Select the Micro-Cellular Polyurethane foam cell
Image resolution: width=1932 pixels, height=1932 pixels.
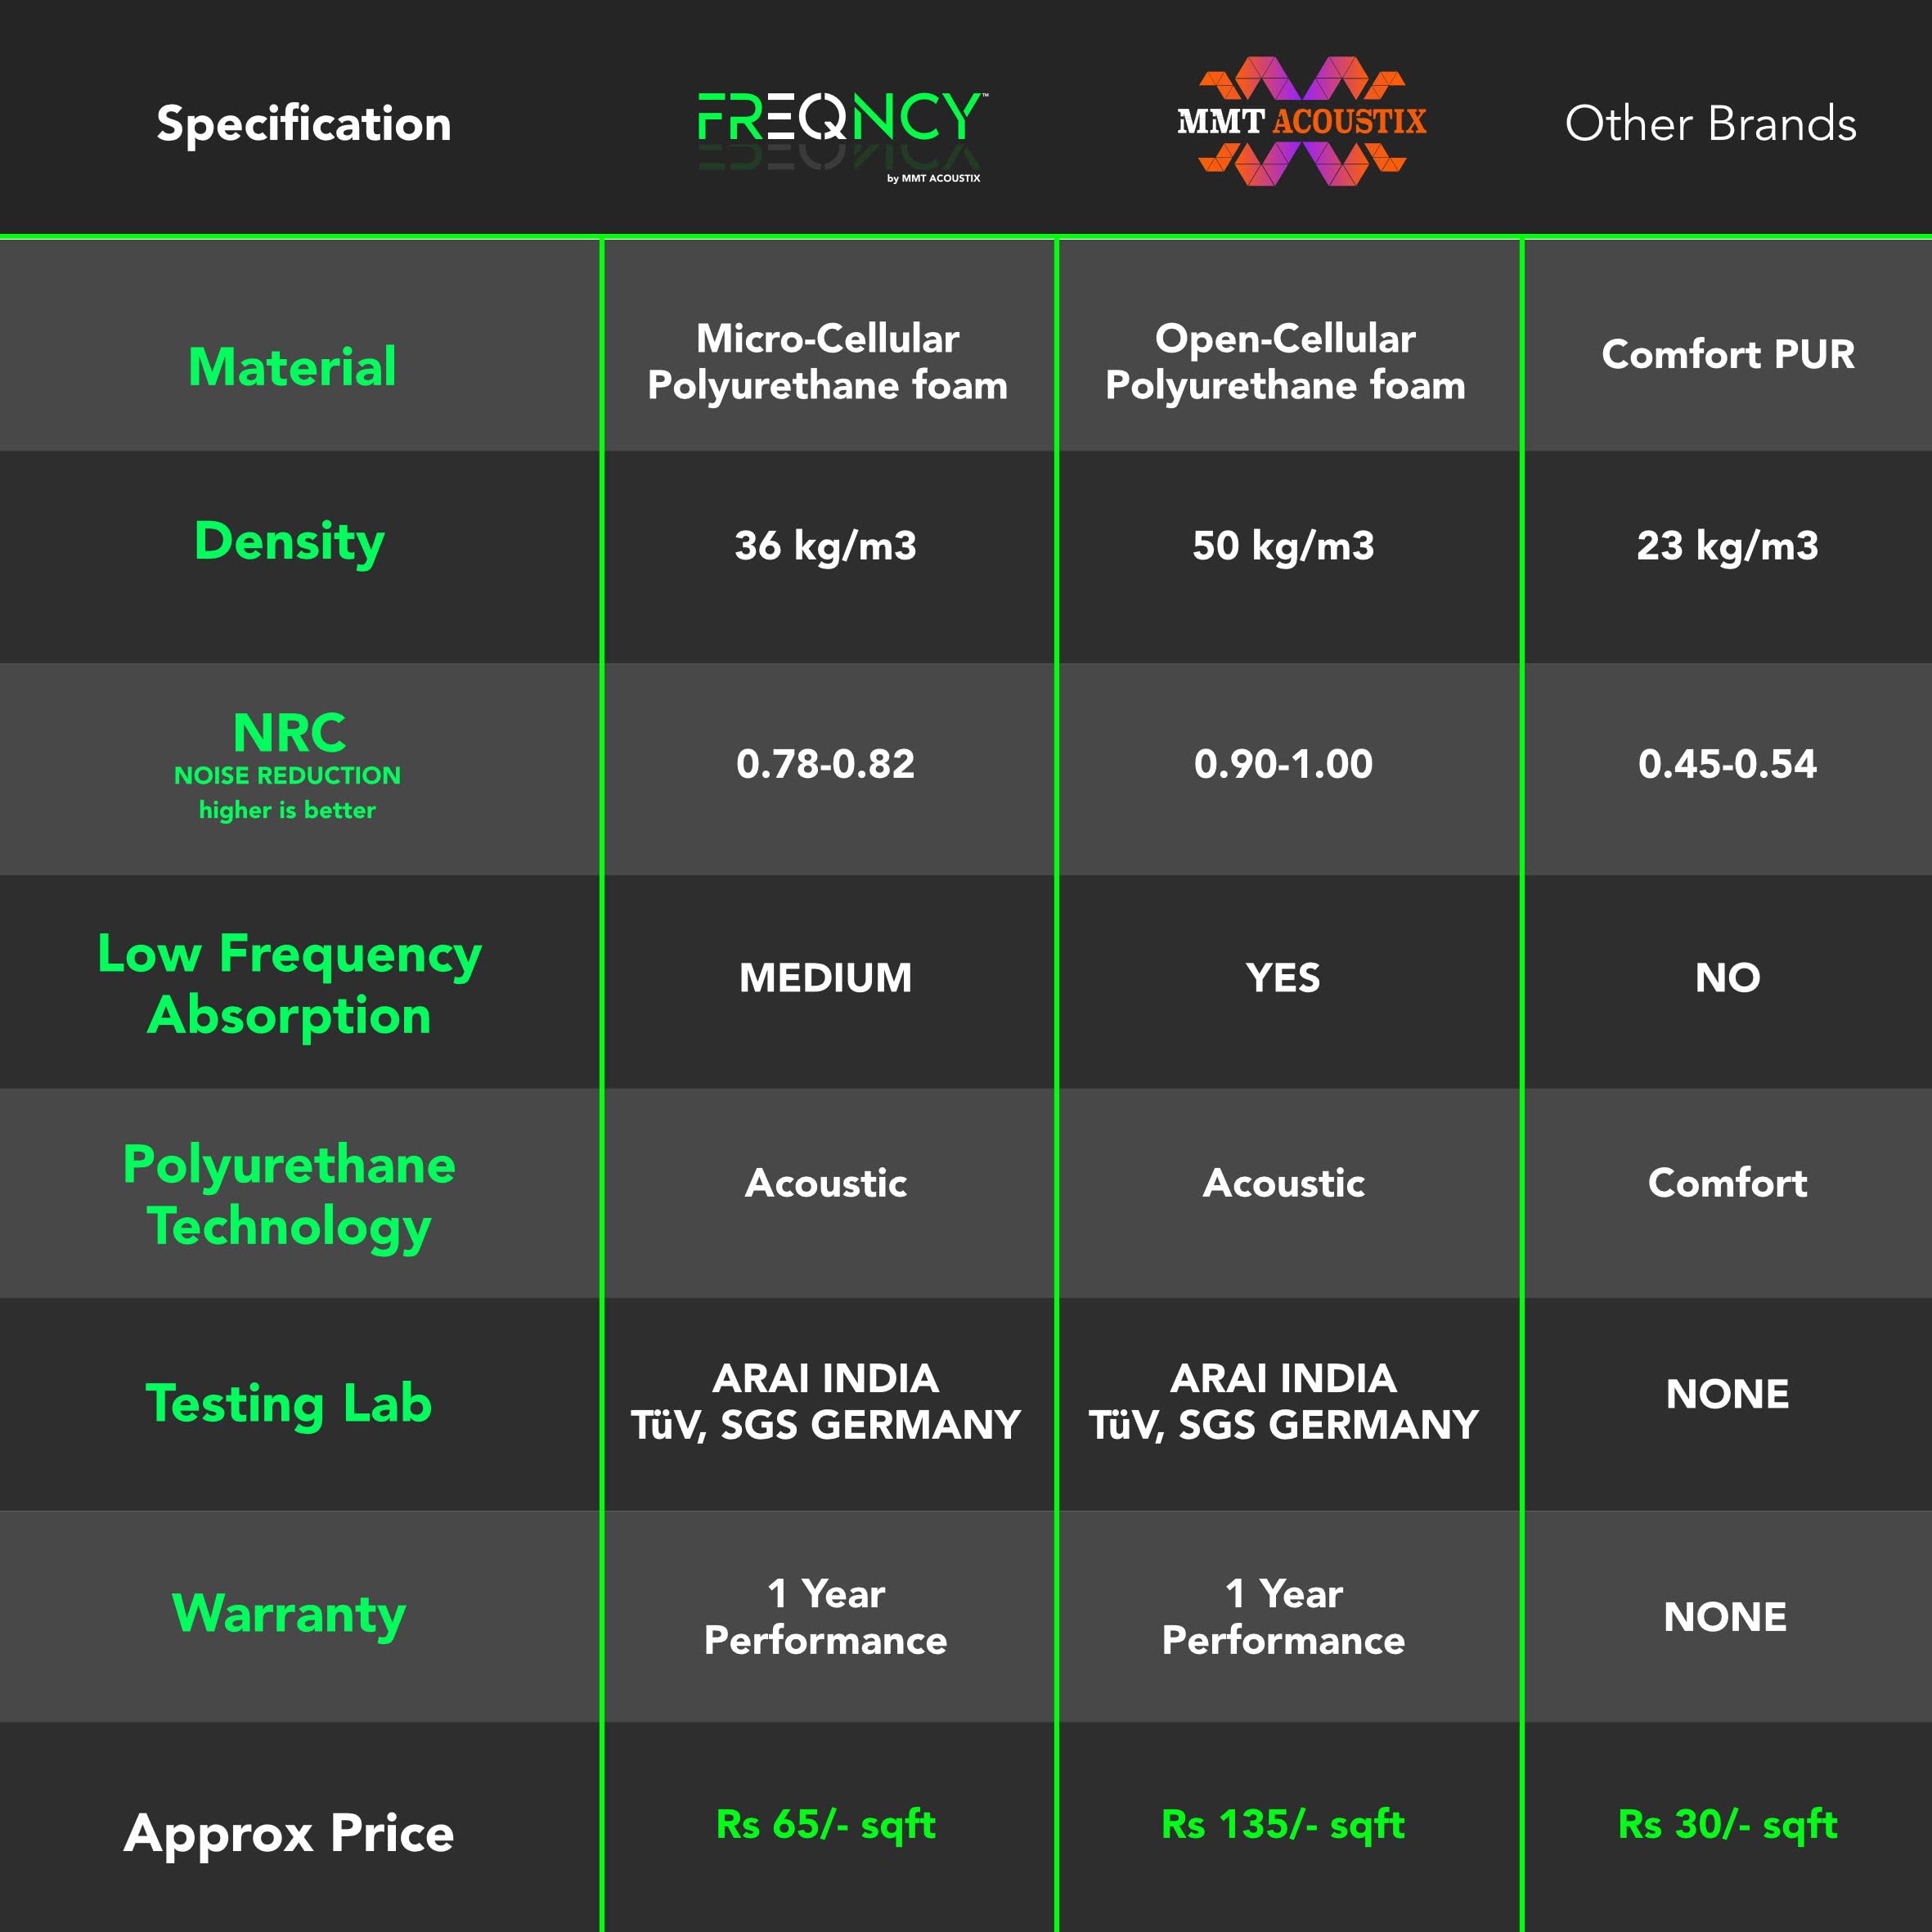(828, 362)
